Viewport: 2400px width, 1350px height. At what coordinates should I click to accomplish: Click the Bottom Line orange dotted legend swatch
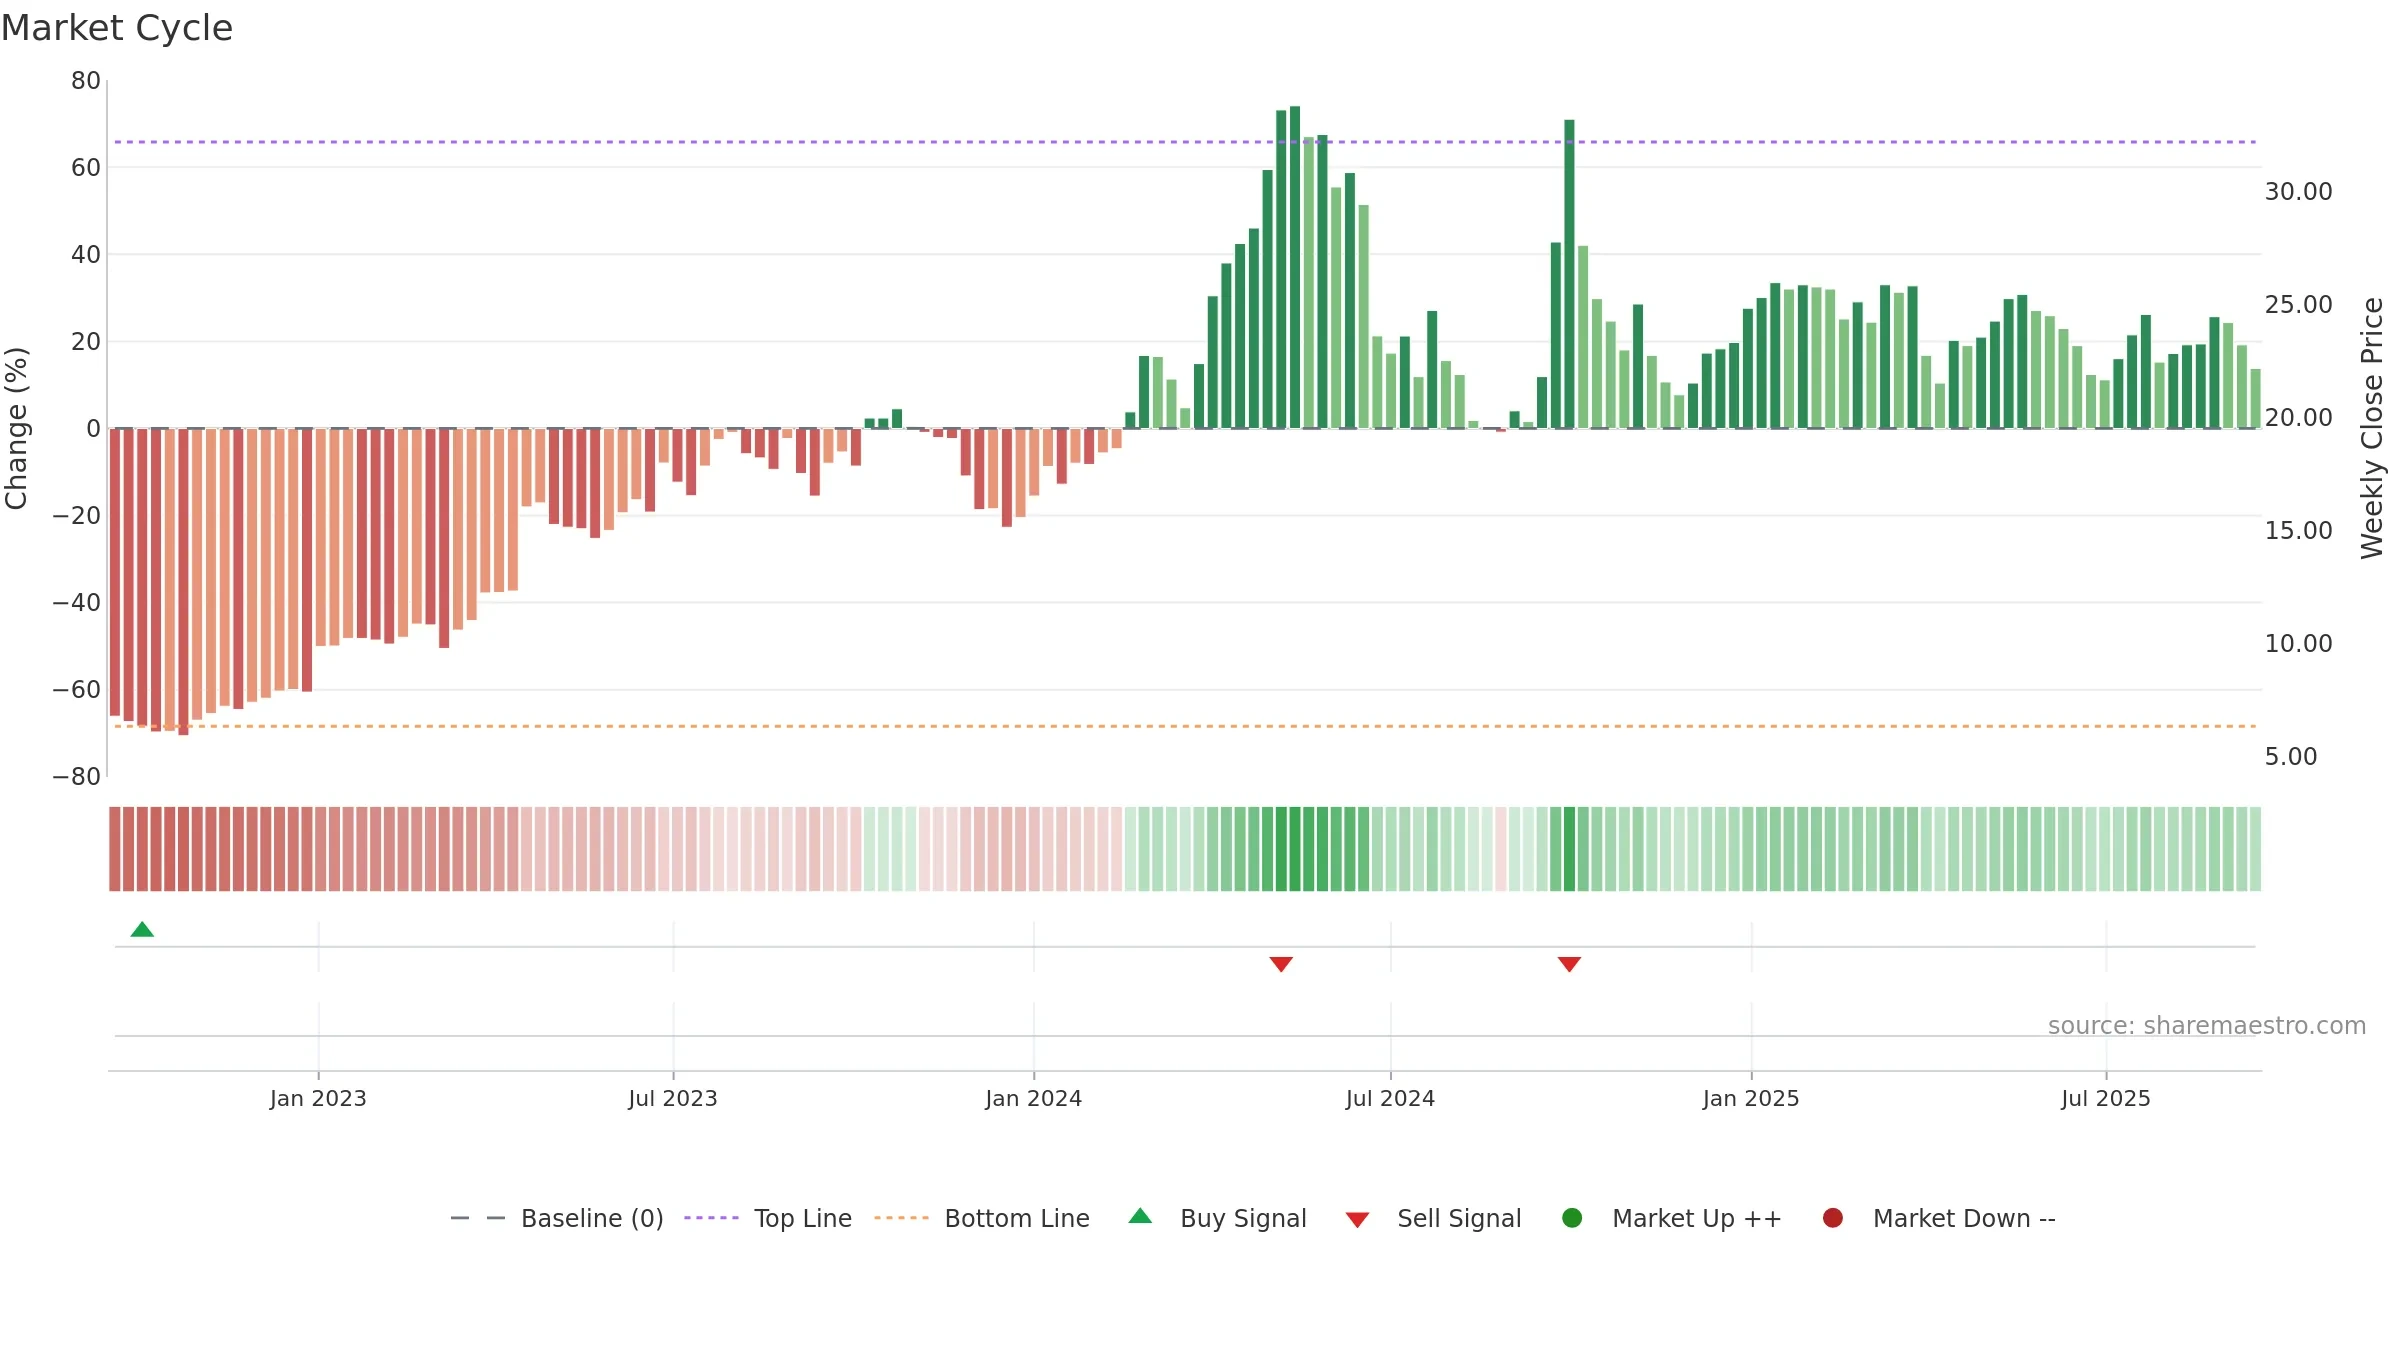[901, 1218]
